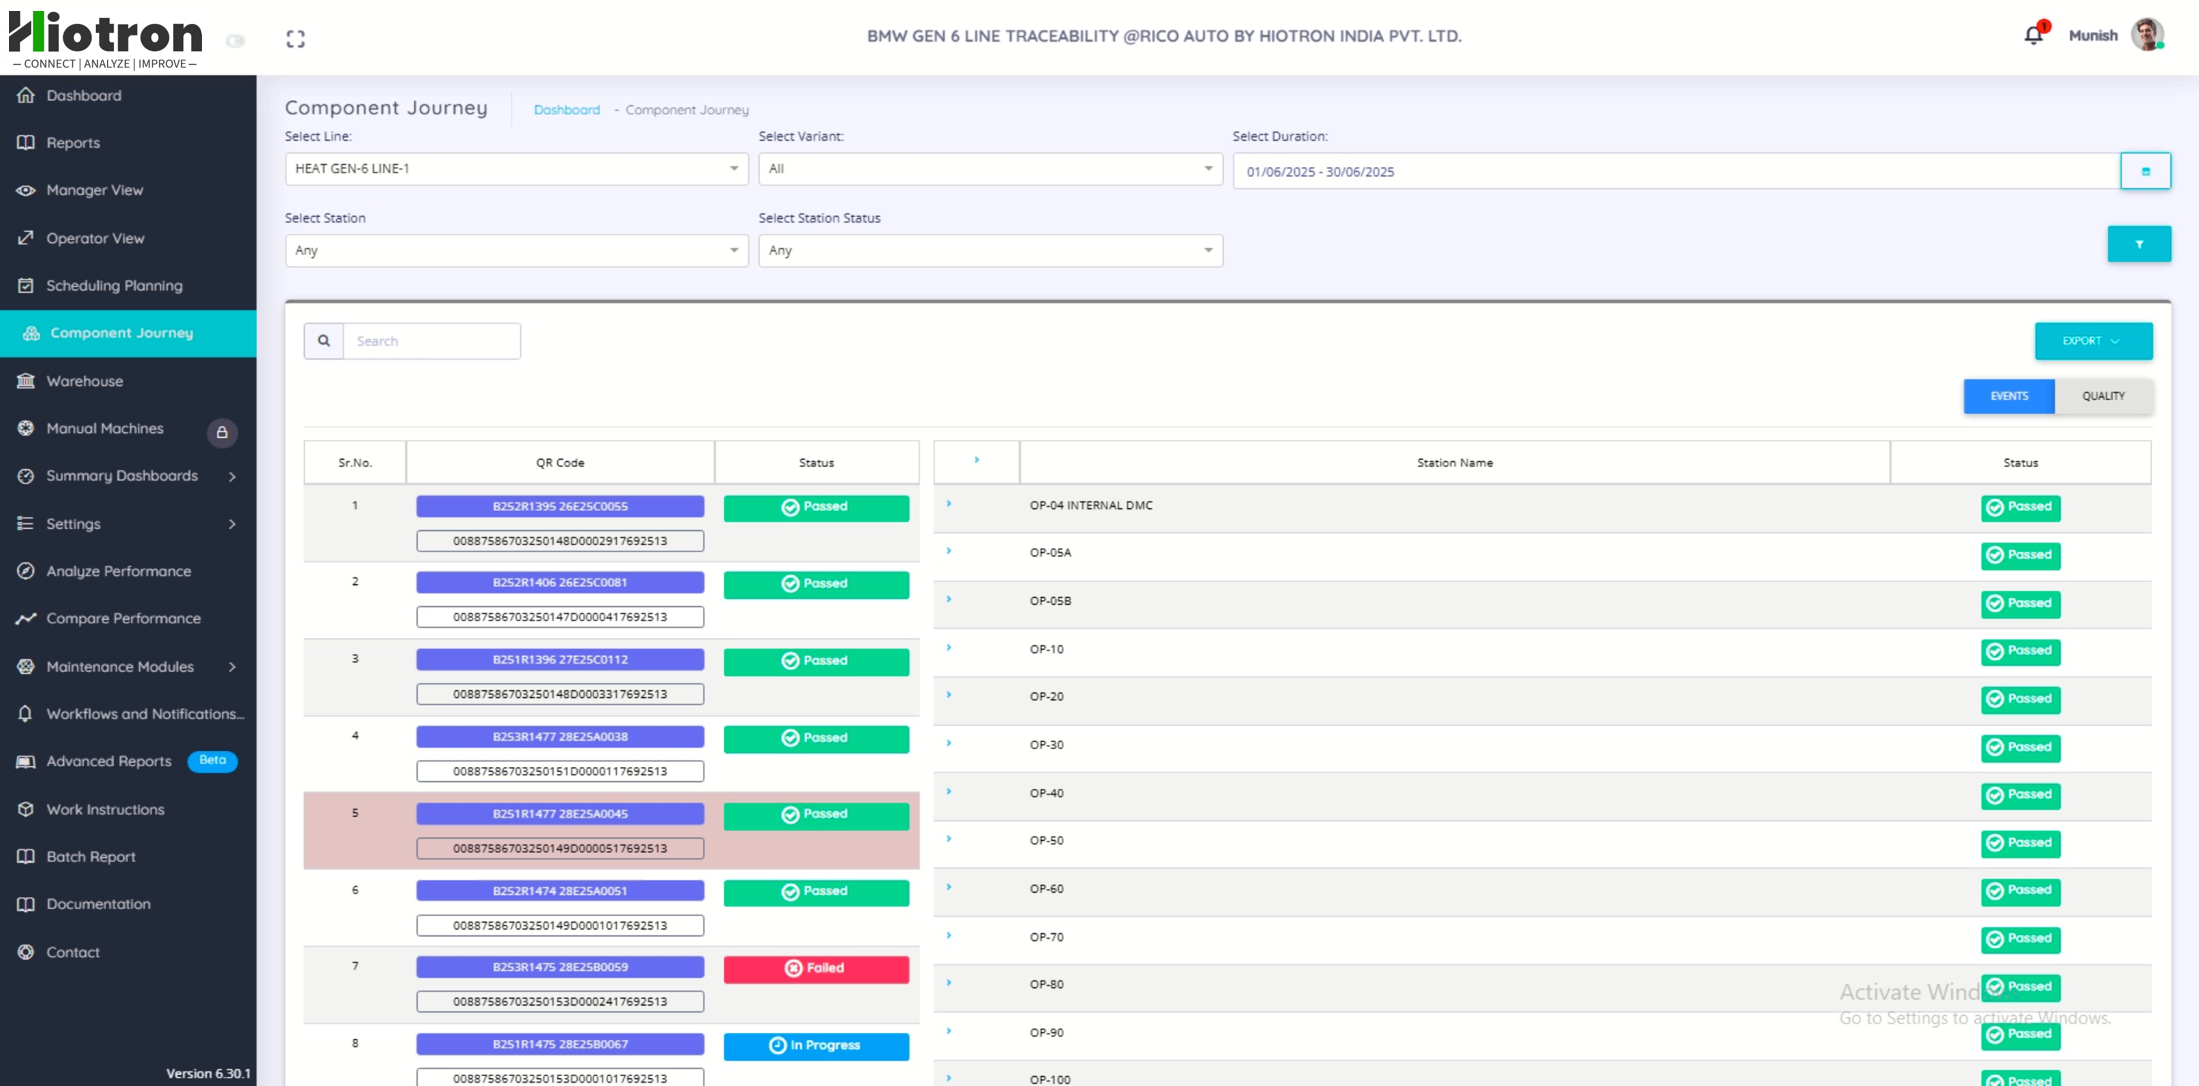Click the Dashboard breadcrumb link
Viewport: 2199px width, 1086px height.
(x=566, y=110)
